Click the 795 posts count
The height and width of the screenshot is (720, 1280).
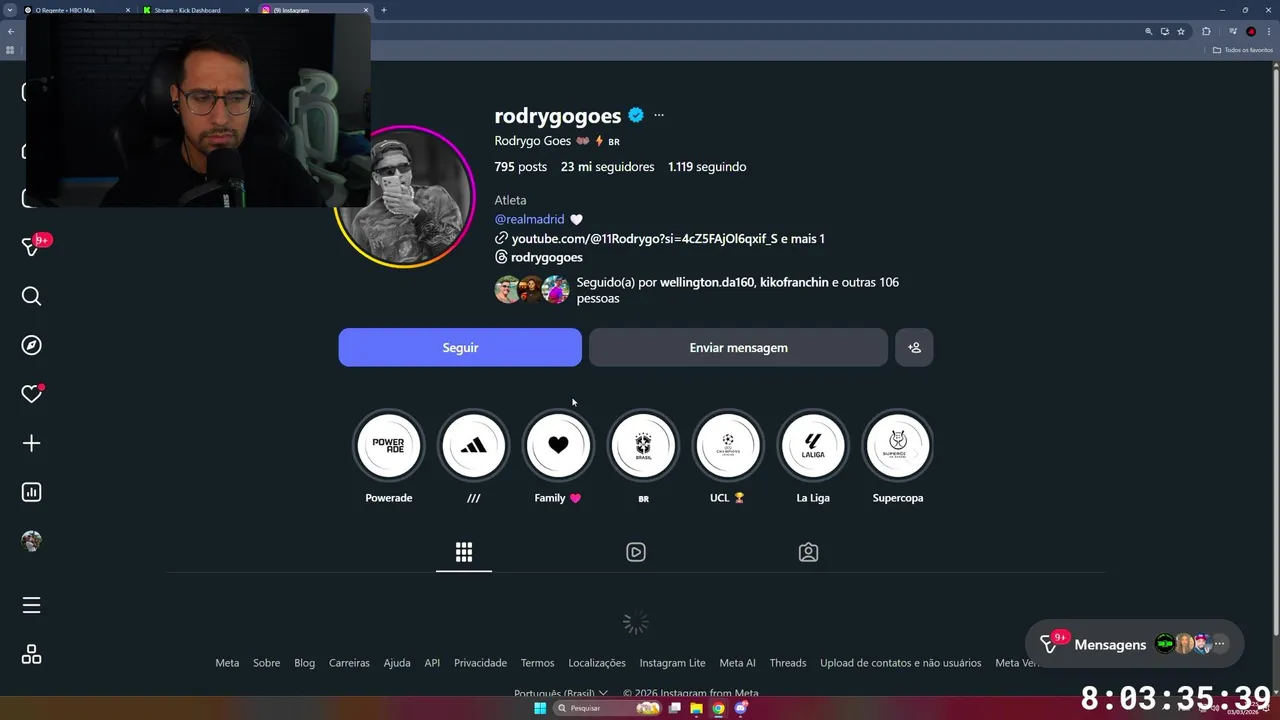click(520, 167)
